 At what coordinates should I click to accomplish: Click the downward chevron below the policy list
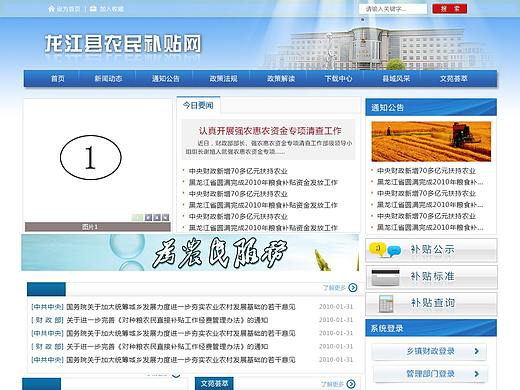(x=176, y=376)
